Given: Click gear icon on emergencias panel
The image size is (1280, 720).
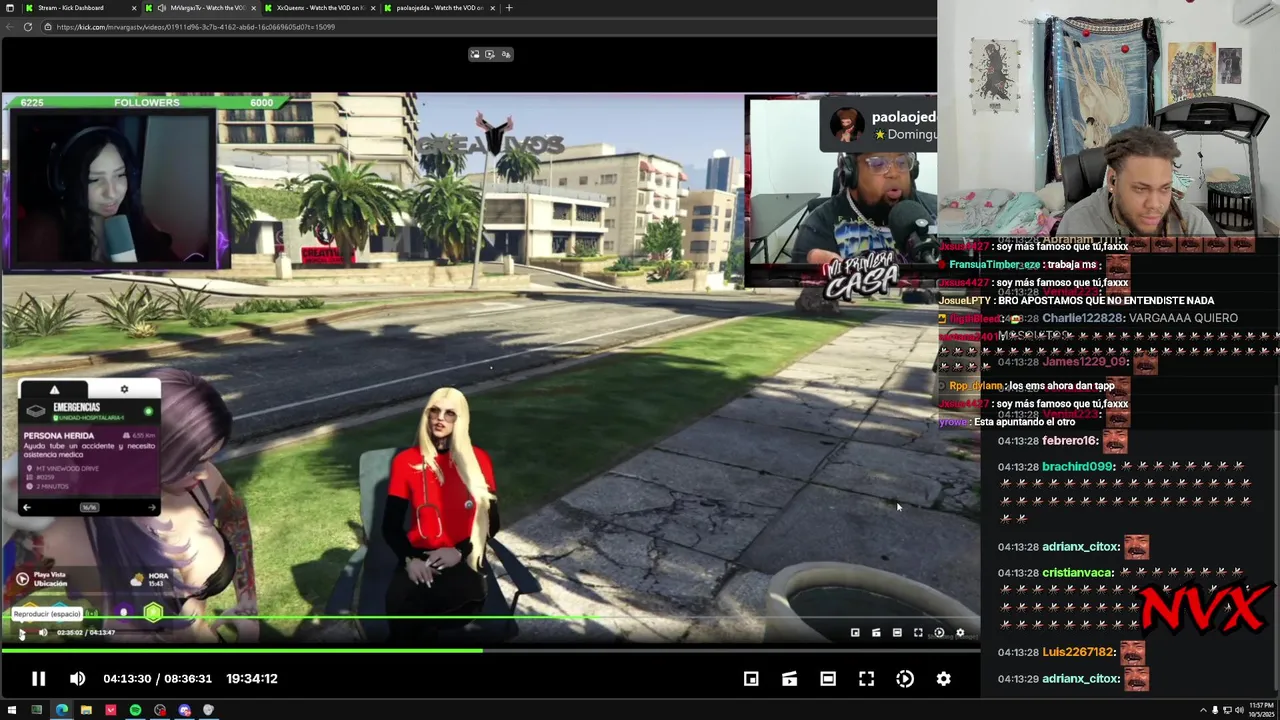Looking at the screenshot, I should tap(124, 389).
